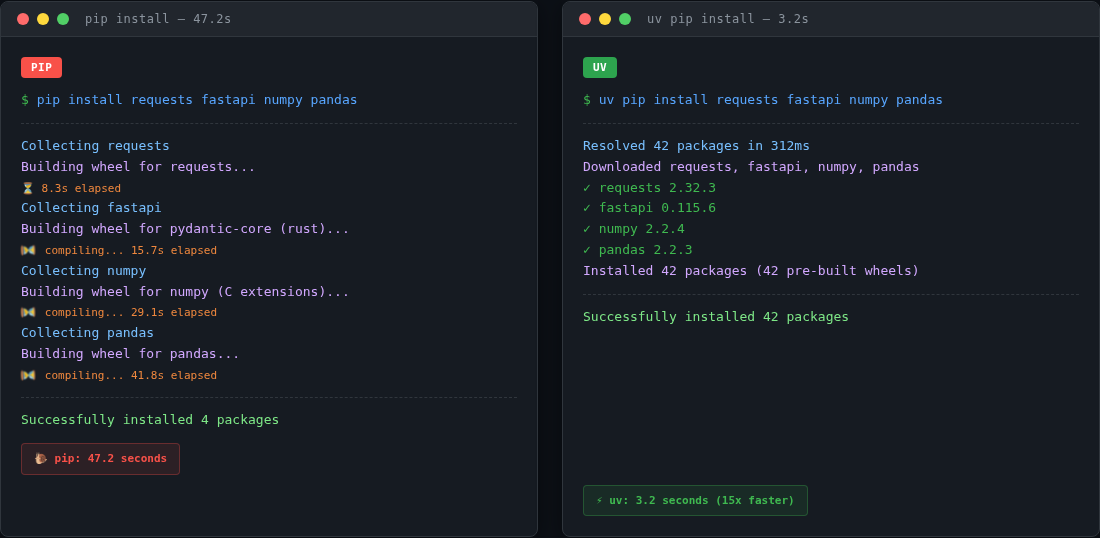1100x538 pixels.
Task: Click the green $ prompt in pip window
Action: pyautogui.click(x=25, y=100)
